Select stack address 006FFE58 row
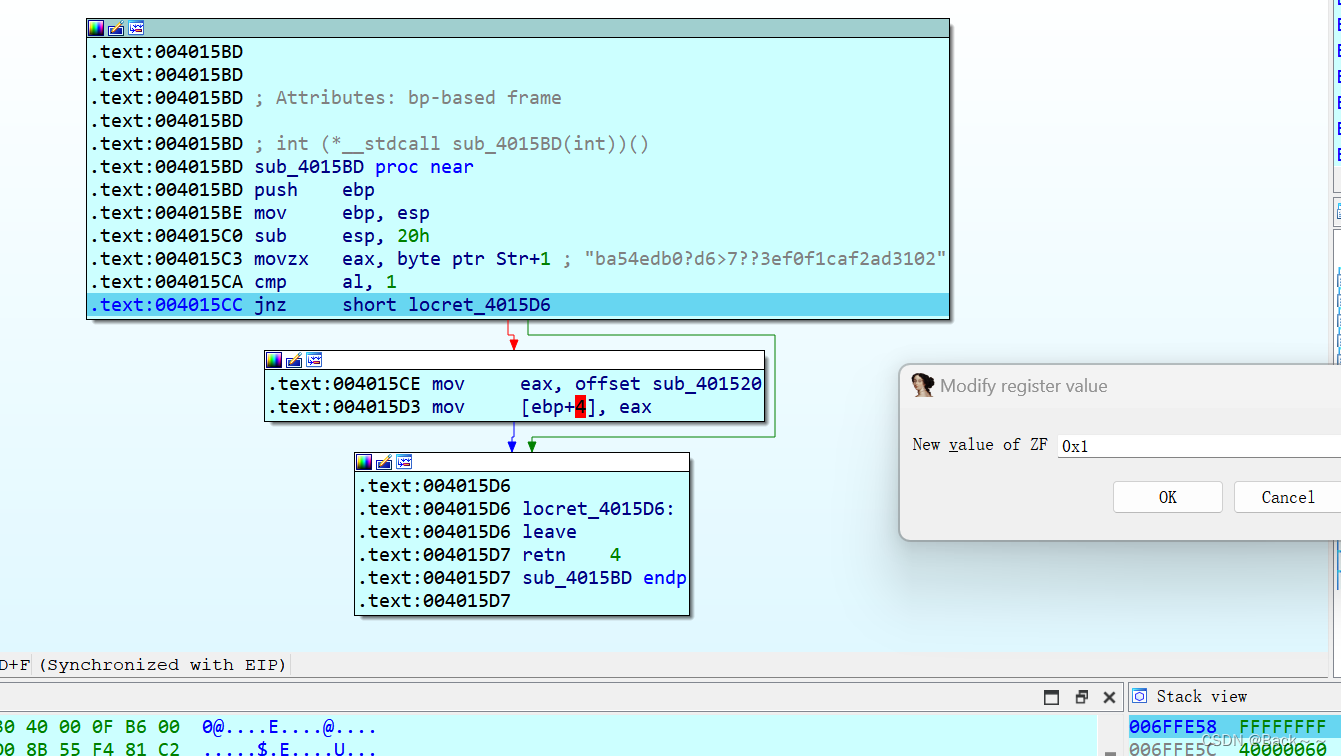Screen dimensions: 1341x756 [1235, 727]
